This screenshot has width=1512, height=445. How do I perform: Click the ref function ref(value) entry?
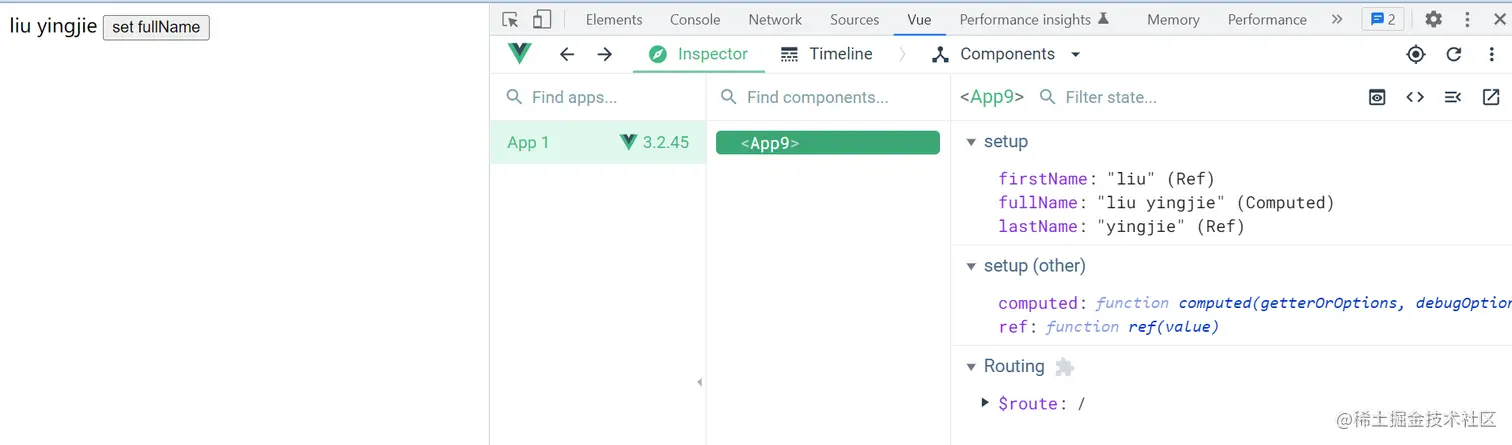coord(1108,327)
